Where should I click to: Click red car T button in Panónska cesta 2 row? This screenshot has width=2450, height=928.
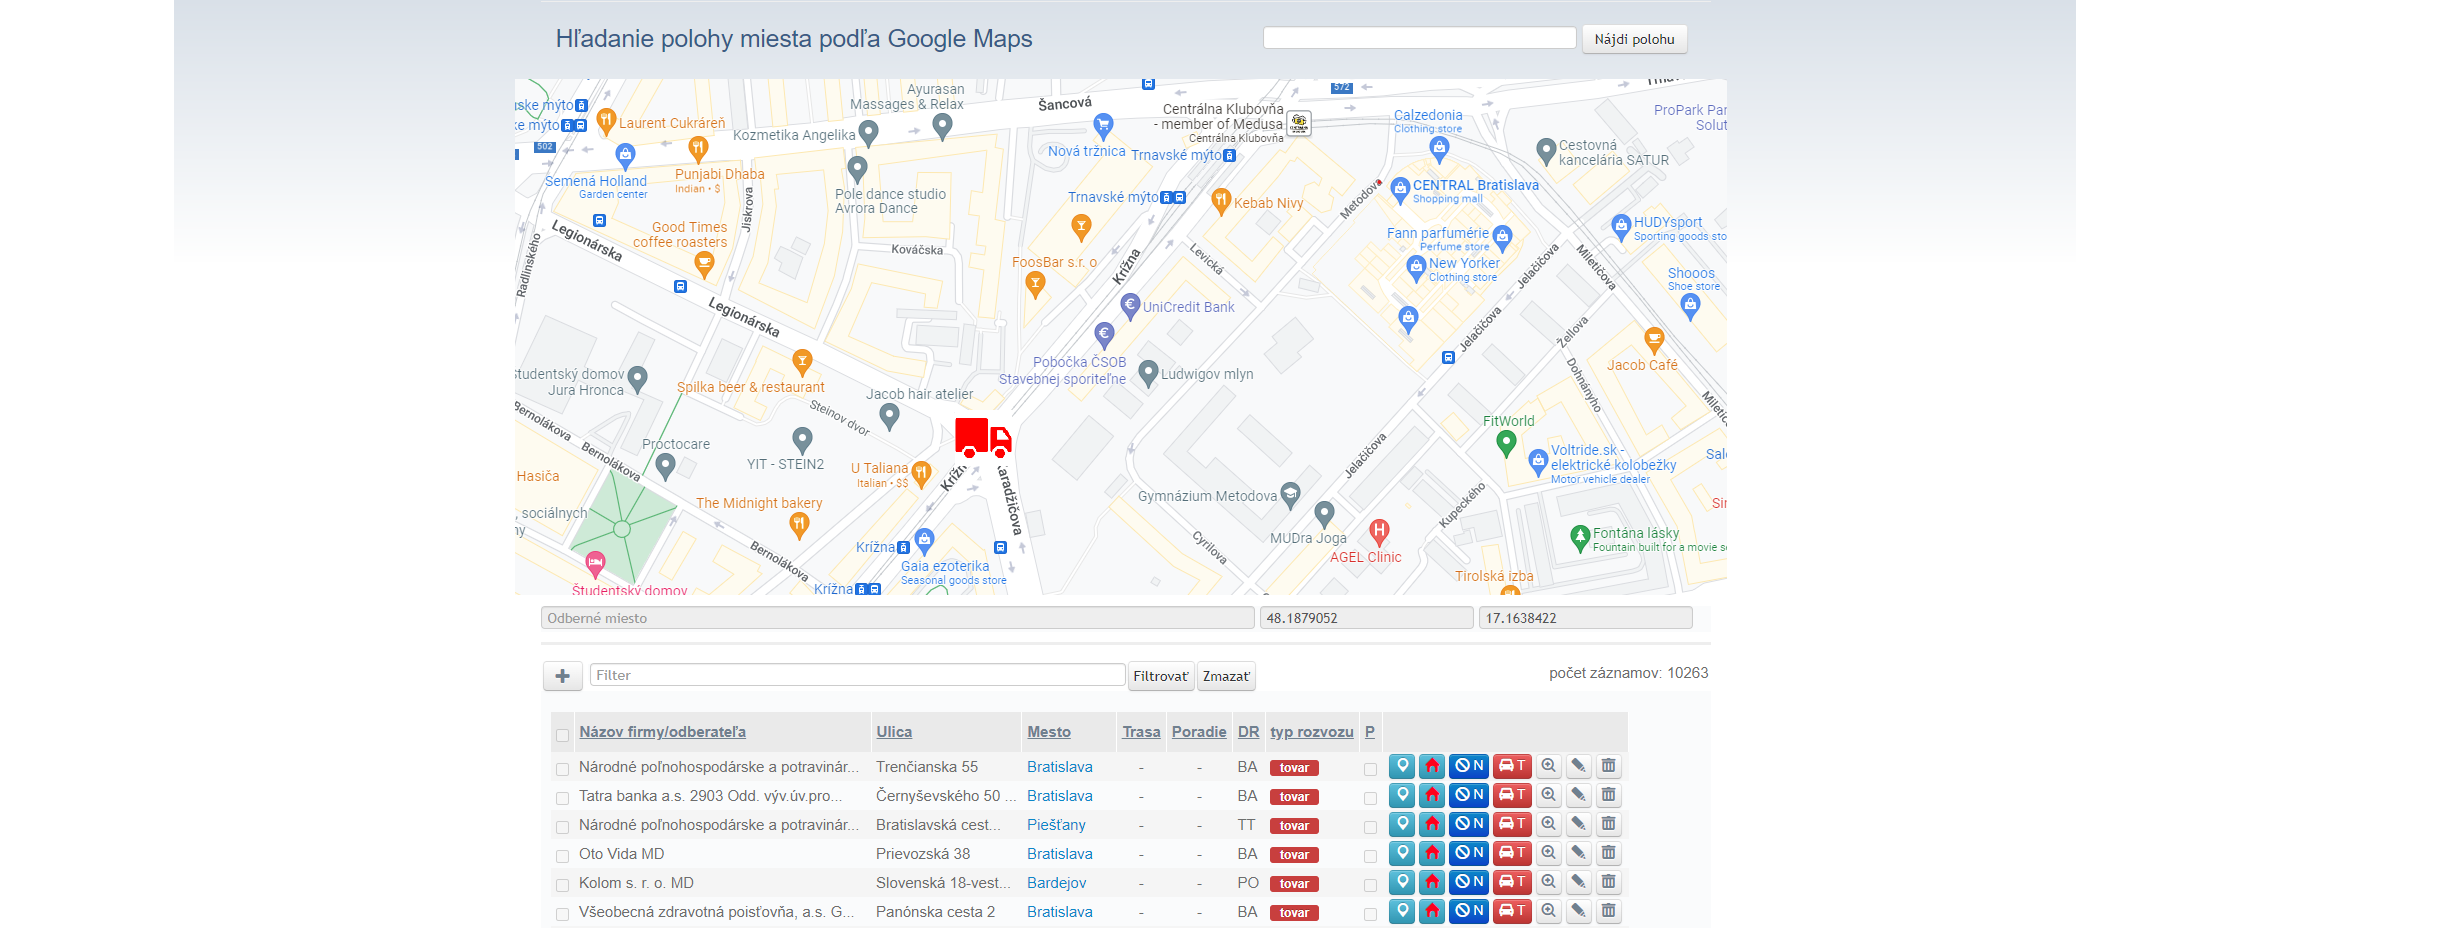[1512, 911]
